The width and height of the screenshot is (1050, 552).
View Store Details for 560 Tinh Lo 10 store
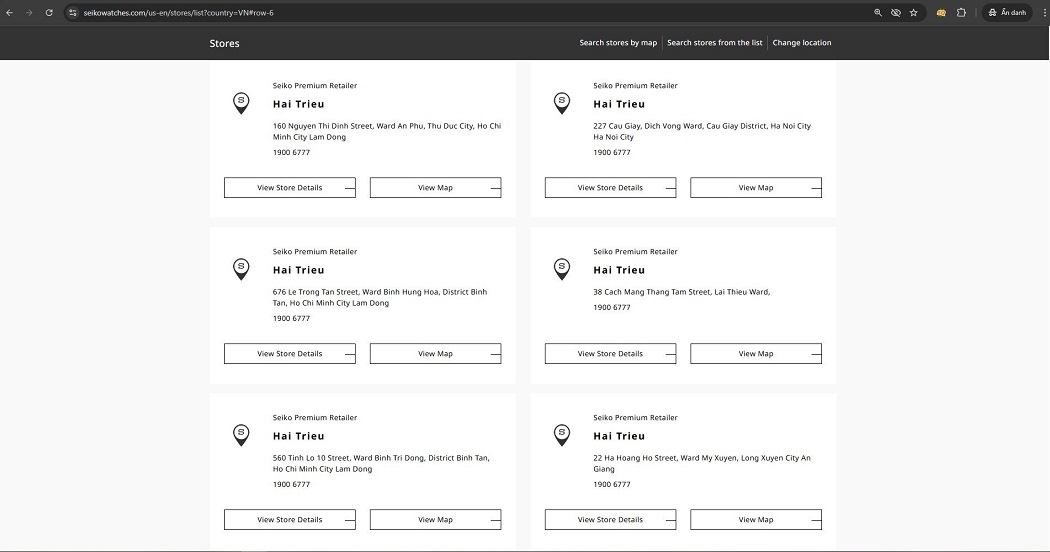pos(290,520)
